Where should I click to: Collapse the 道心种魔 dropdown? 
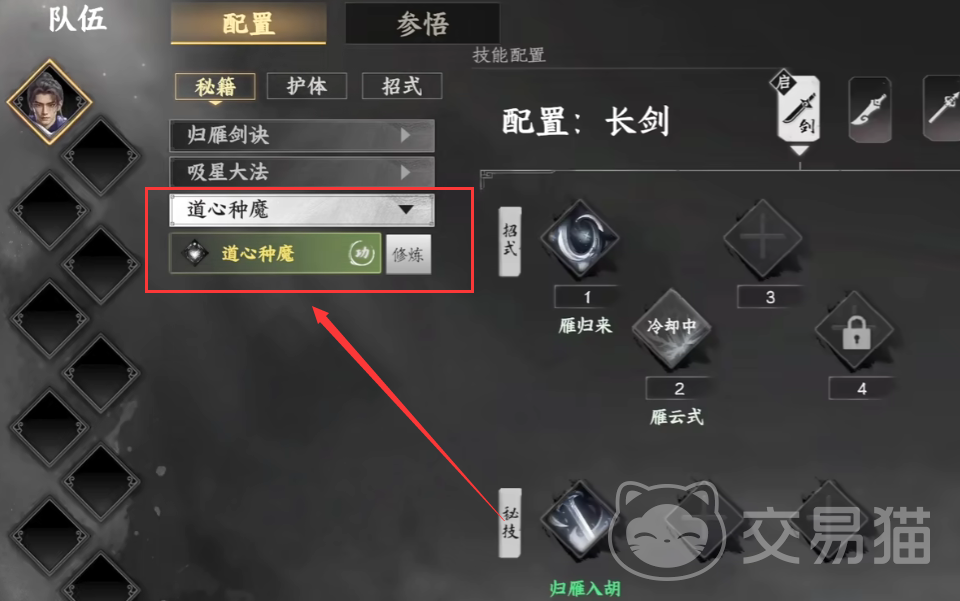(302, 210)
